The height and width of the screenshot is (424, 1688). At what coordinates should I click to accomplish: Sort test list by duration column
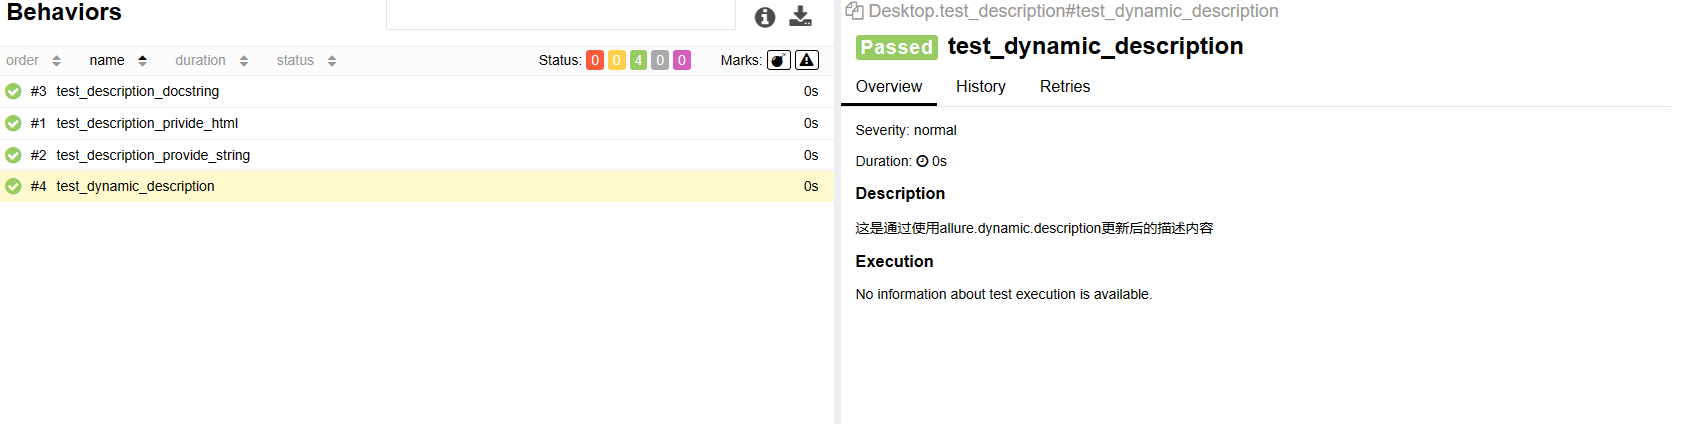coord(211,60)
